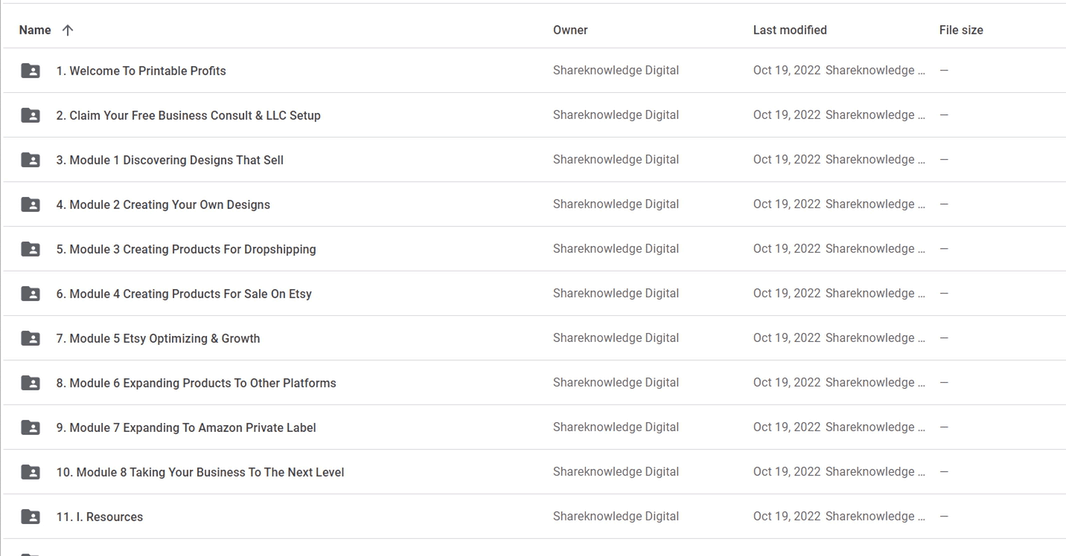Image resolution: width=1066 pixels, height=556 pixels.
Task: Click folder icon for Module 2 Creating Your Own Designs
Action: click(31, 205)
